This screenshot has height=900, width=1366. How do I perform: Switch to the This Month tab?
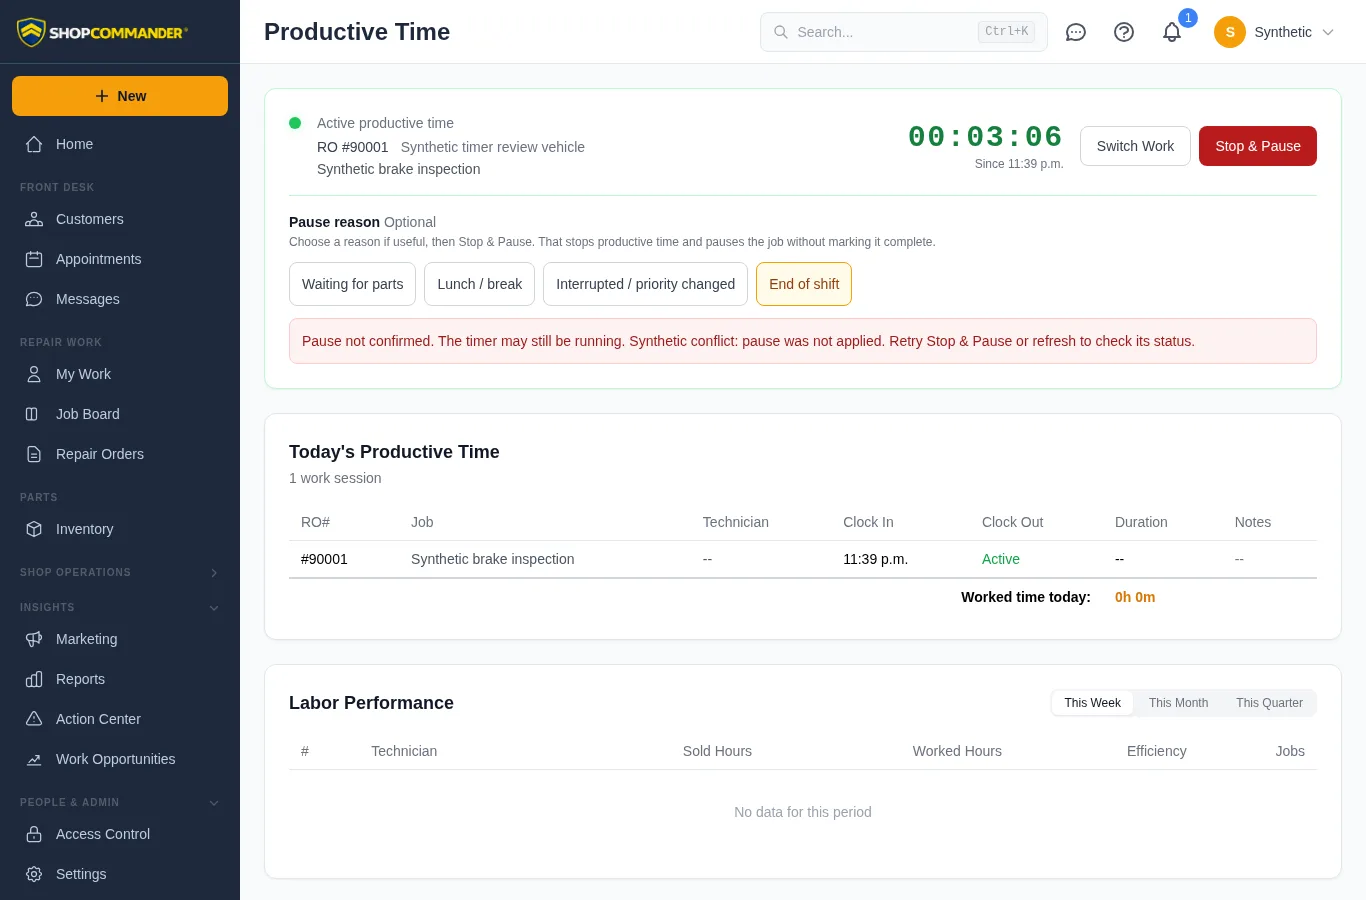click(x=1178, y=703)
